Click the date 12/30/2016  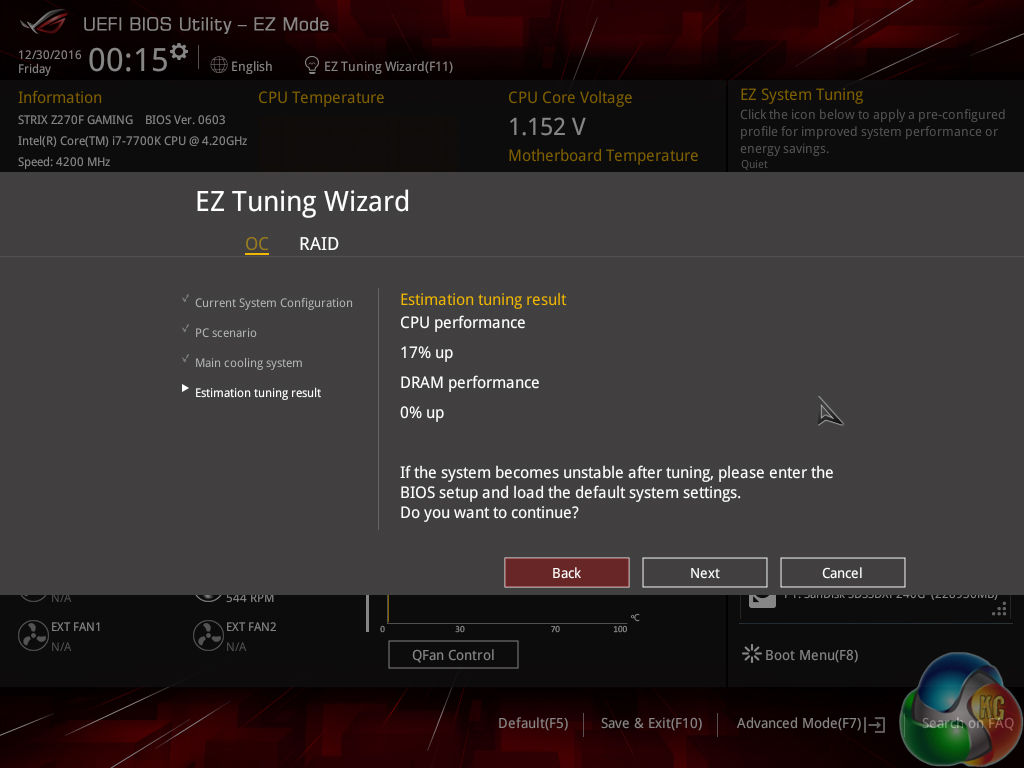[50, 55]
